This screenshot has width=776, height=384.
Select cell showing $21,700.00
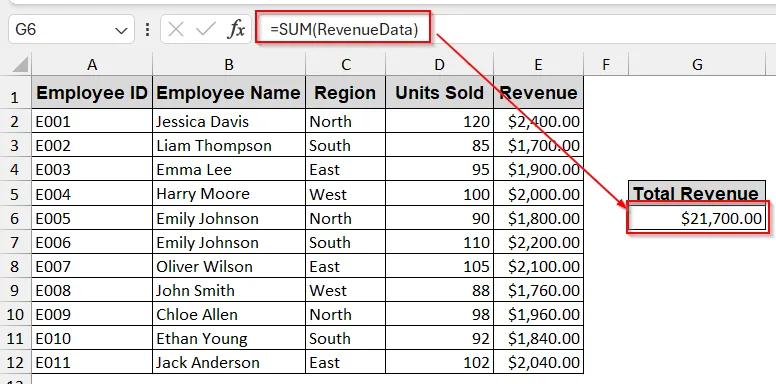pyautogui.click(x=697, y=218)
